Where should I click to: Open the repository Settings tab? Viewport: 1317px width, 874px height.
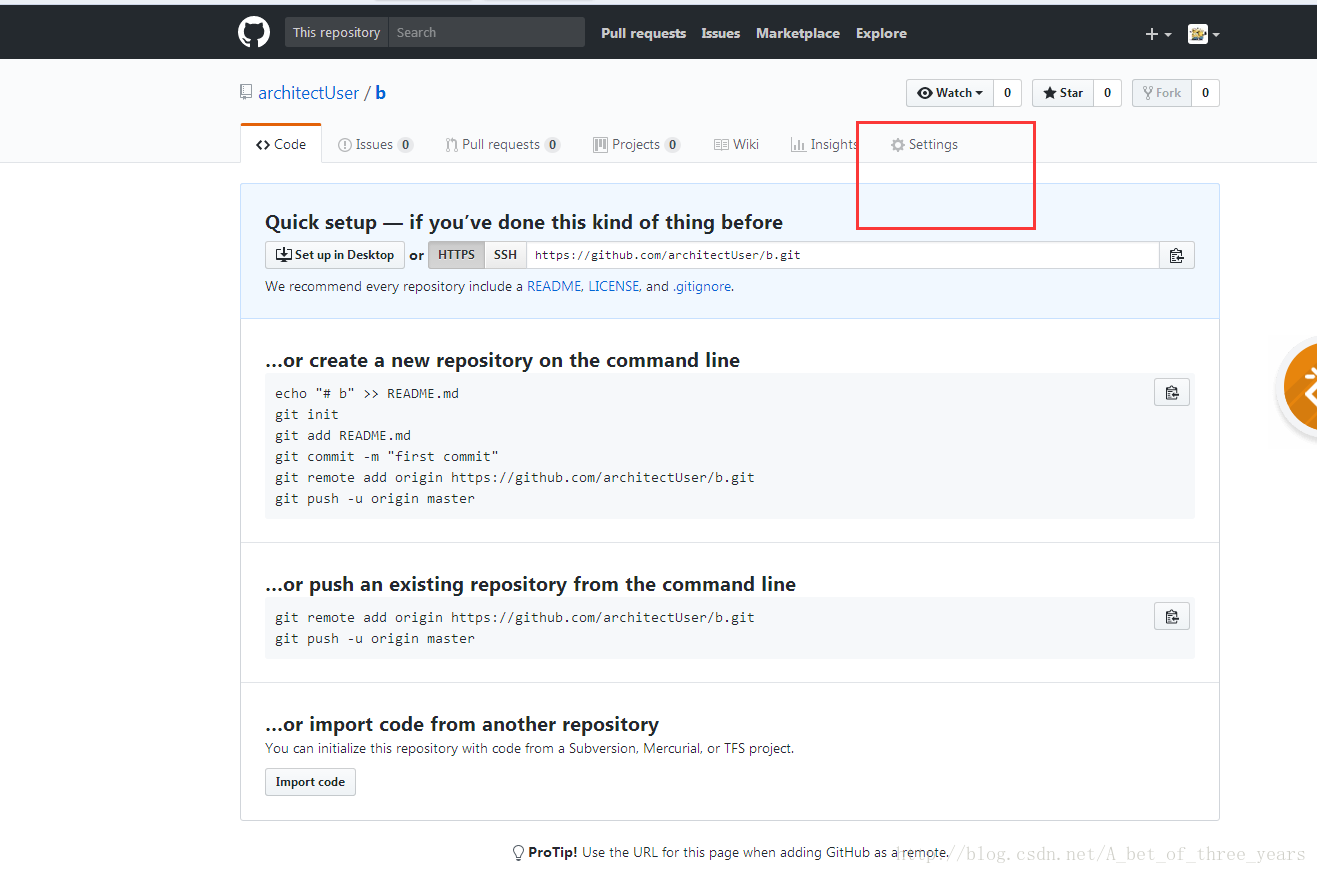[x=924, y=144]
